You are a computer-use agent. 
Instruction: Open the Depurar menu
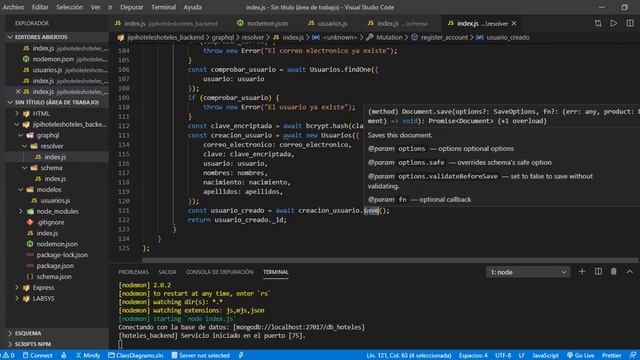131,7
